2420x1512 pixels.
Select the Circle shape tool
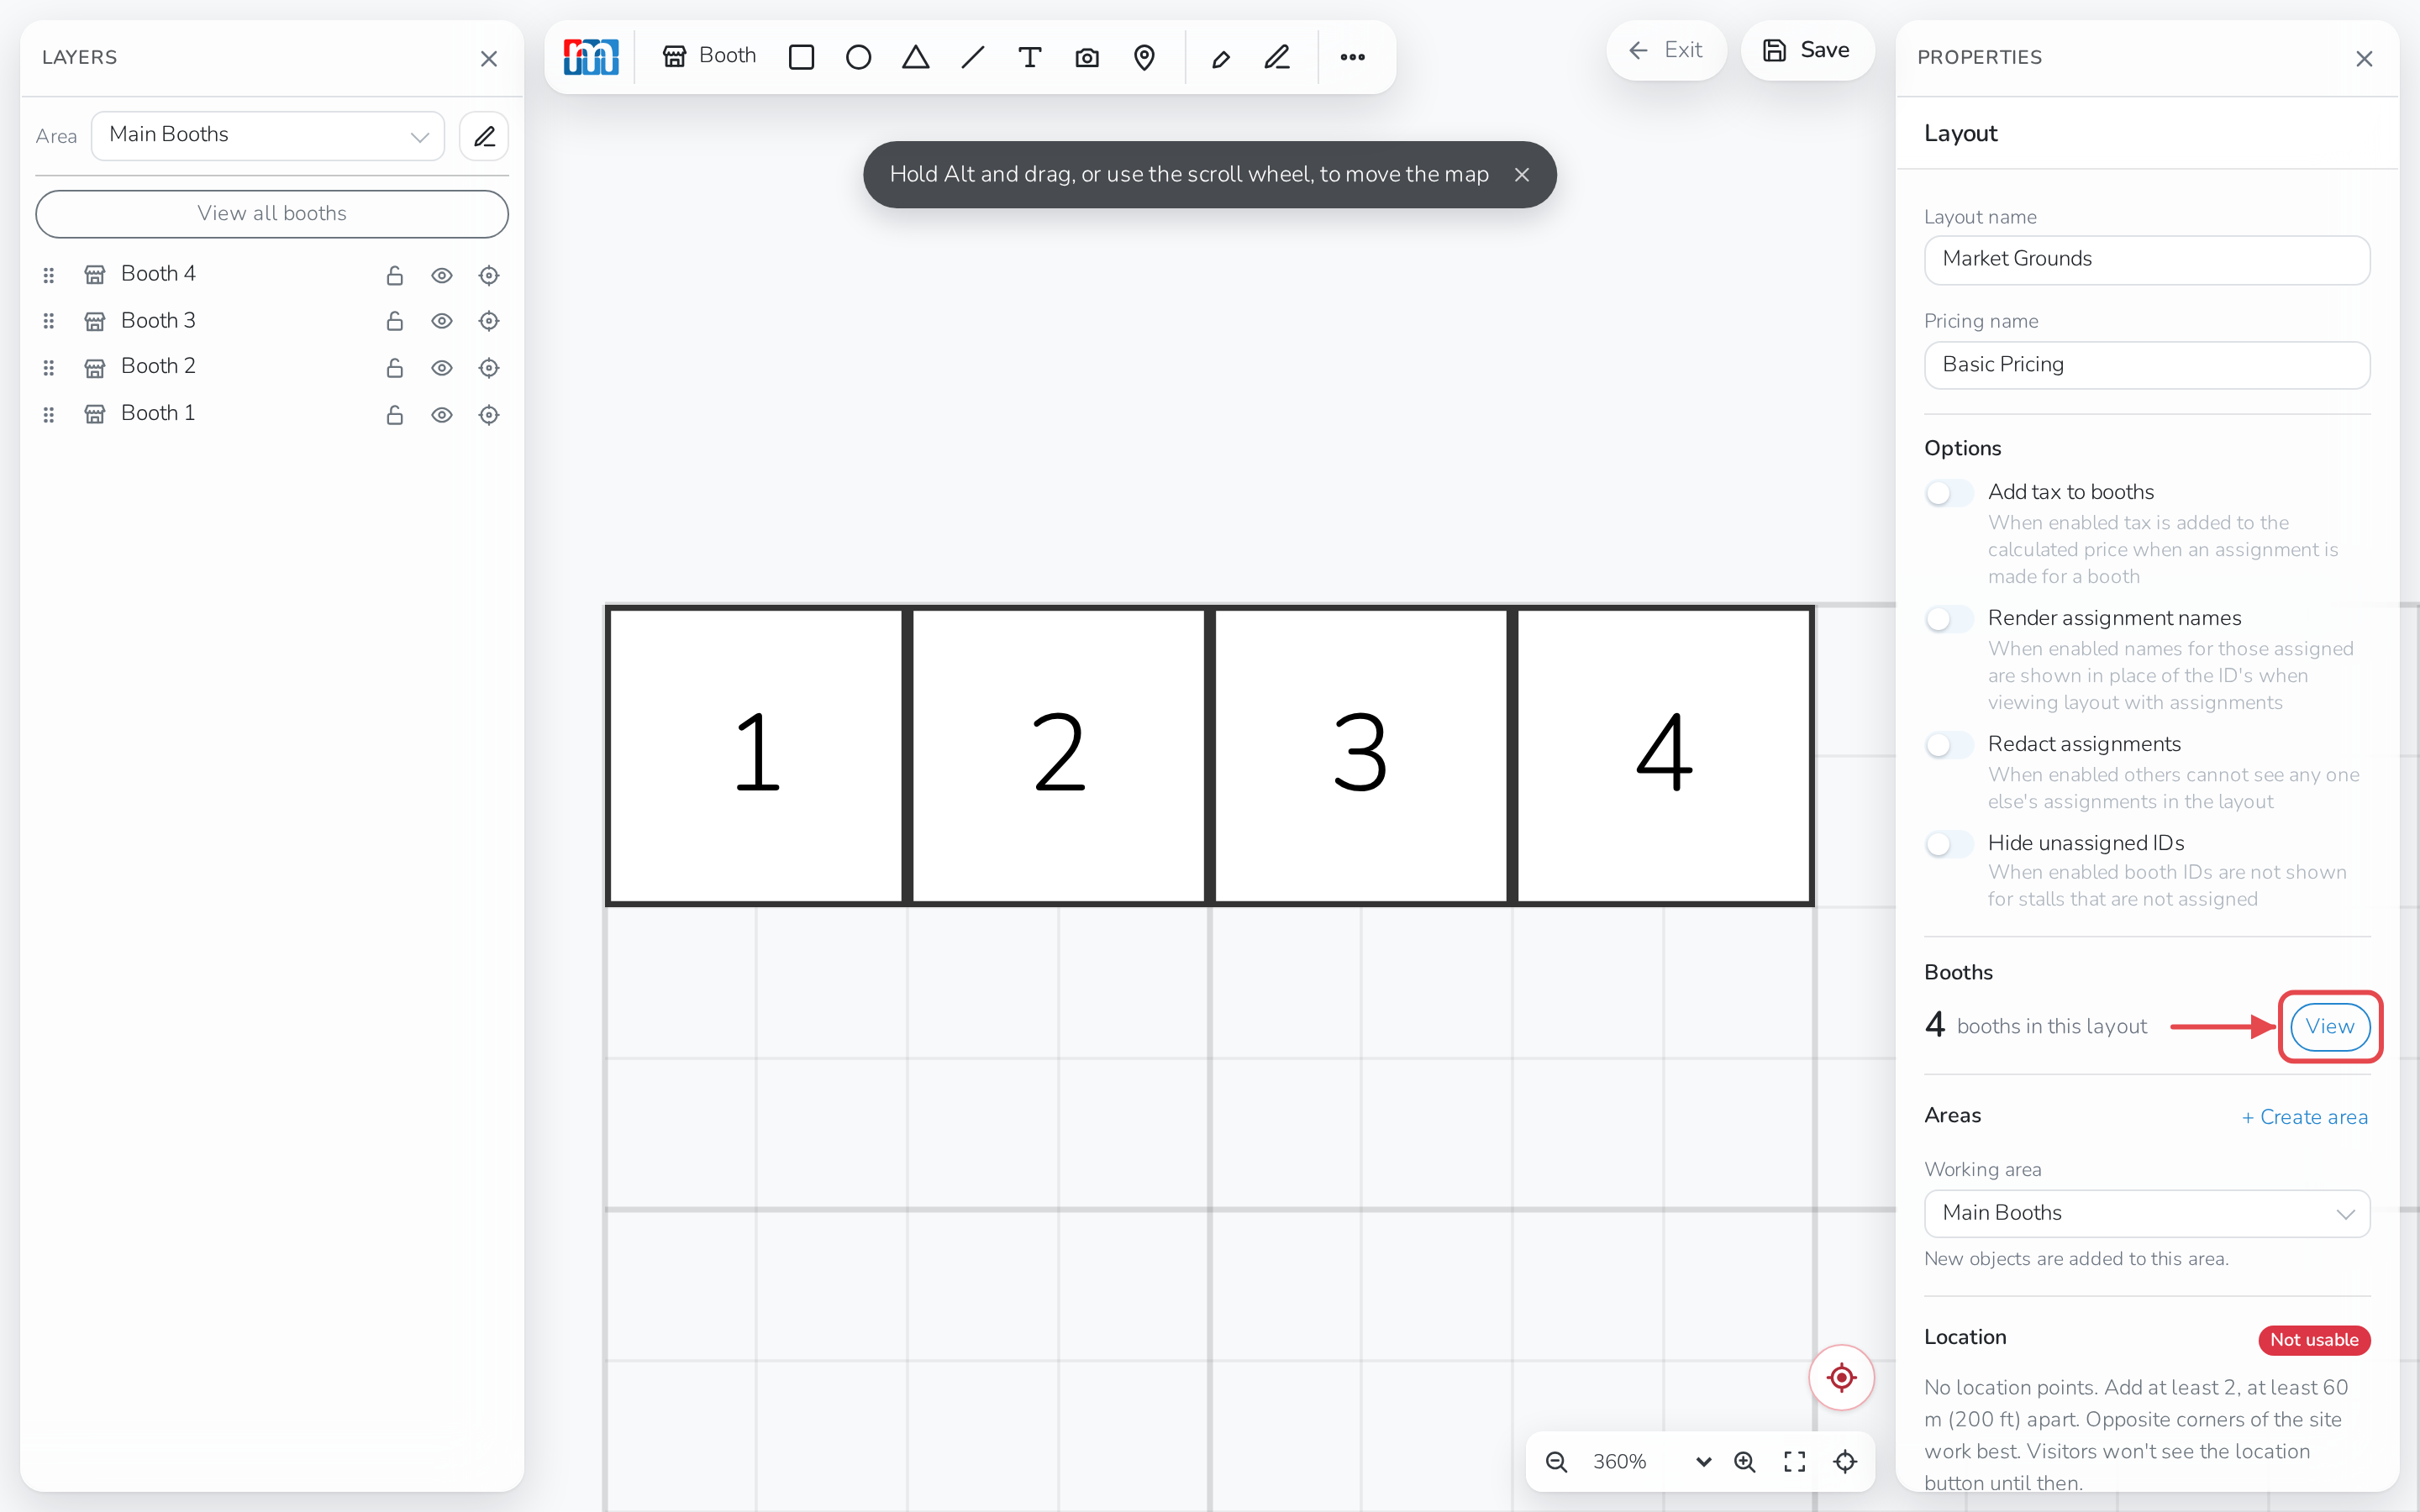(x=858, y=57)
